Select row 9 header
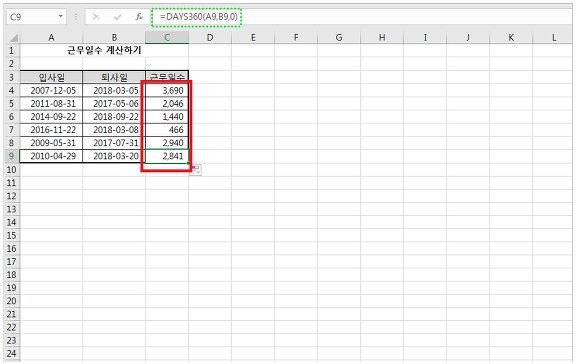This screenshot has width=576, height=364. [12, 156]
